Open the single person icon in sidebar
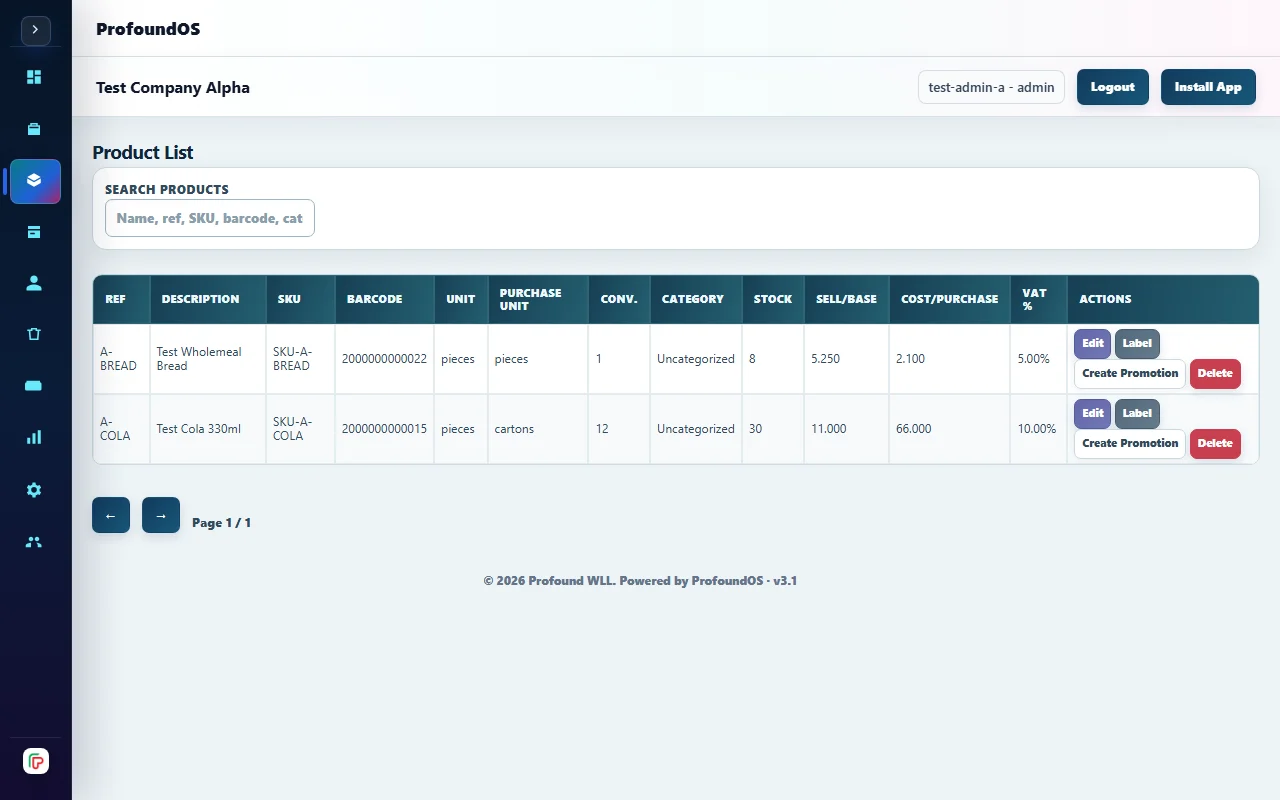This screenshot has height=800, width=1280. pyautogui.click(x=35, y=283)
